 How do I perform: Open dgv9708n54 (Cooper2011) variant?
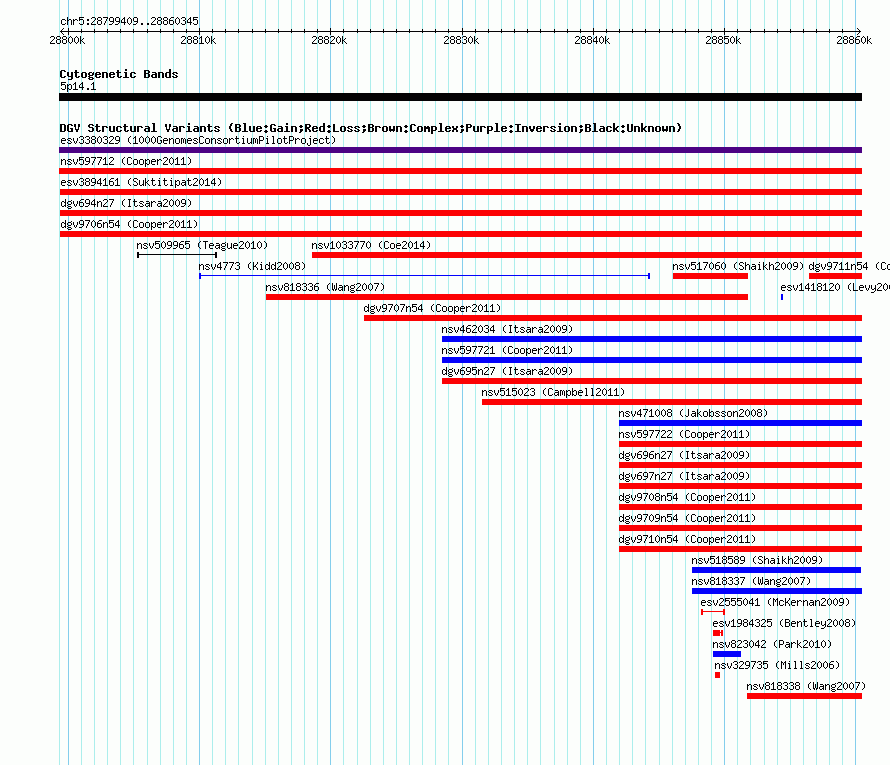click(x=740, y=507)
